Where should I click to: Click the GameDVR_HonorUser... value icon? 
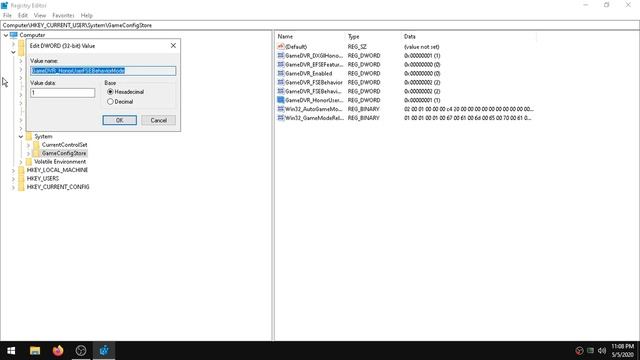280,100
